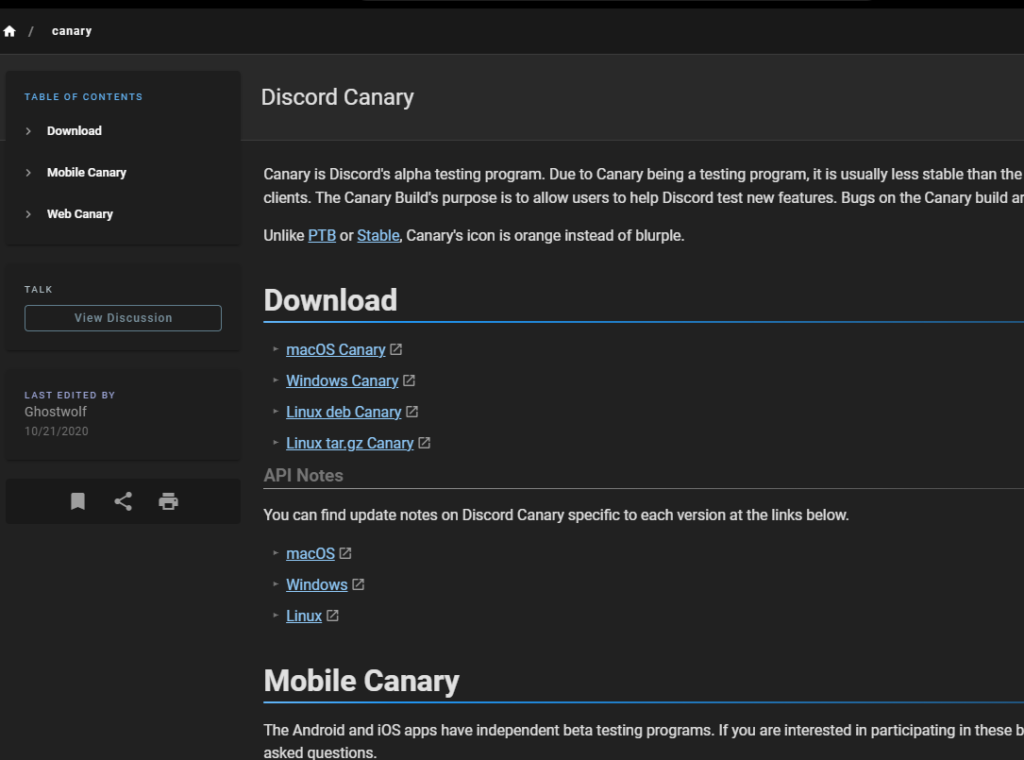Click external link icon beside Linux deb Canary

(x=412, y=412)
